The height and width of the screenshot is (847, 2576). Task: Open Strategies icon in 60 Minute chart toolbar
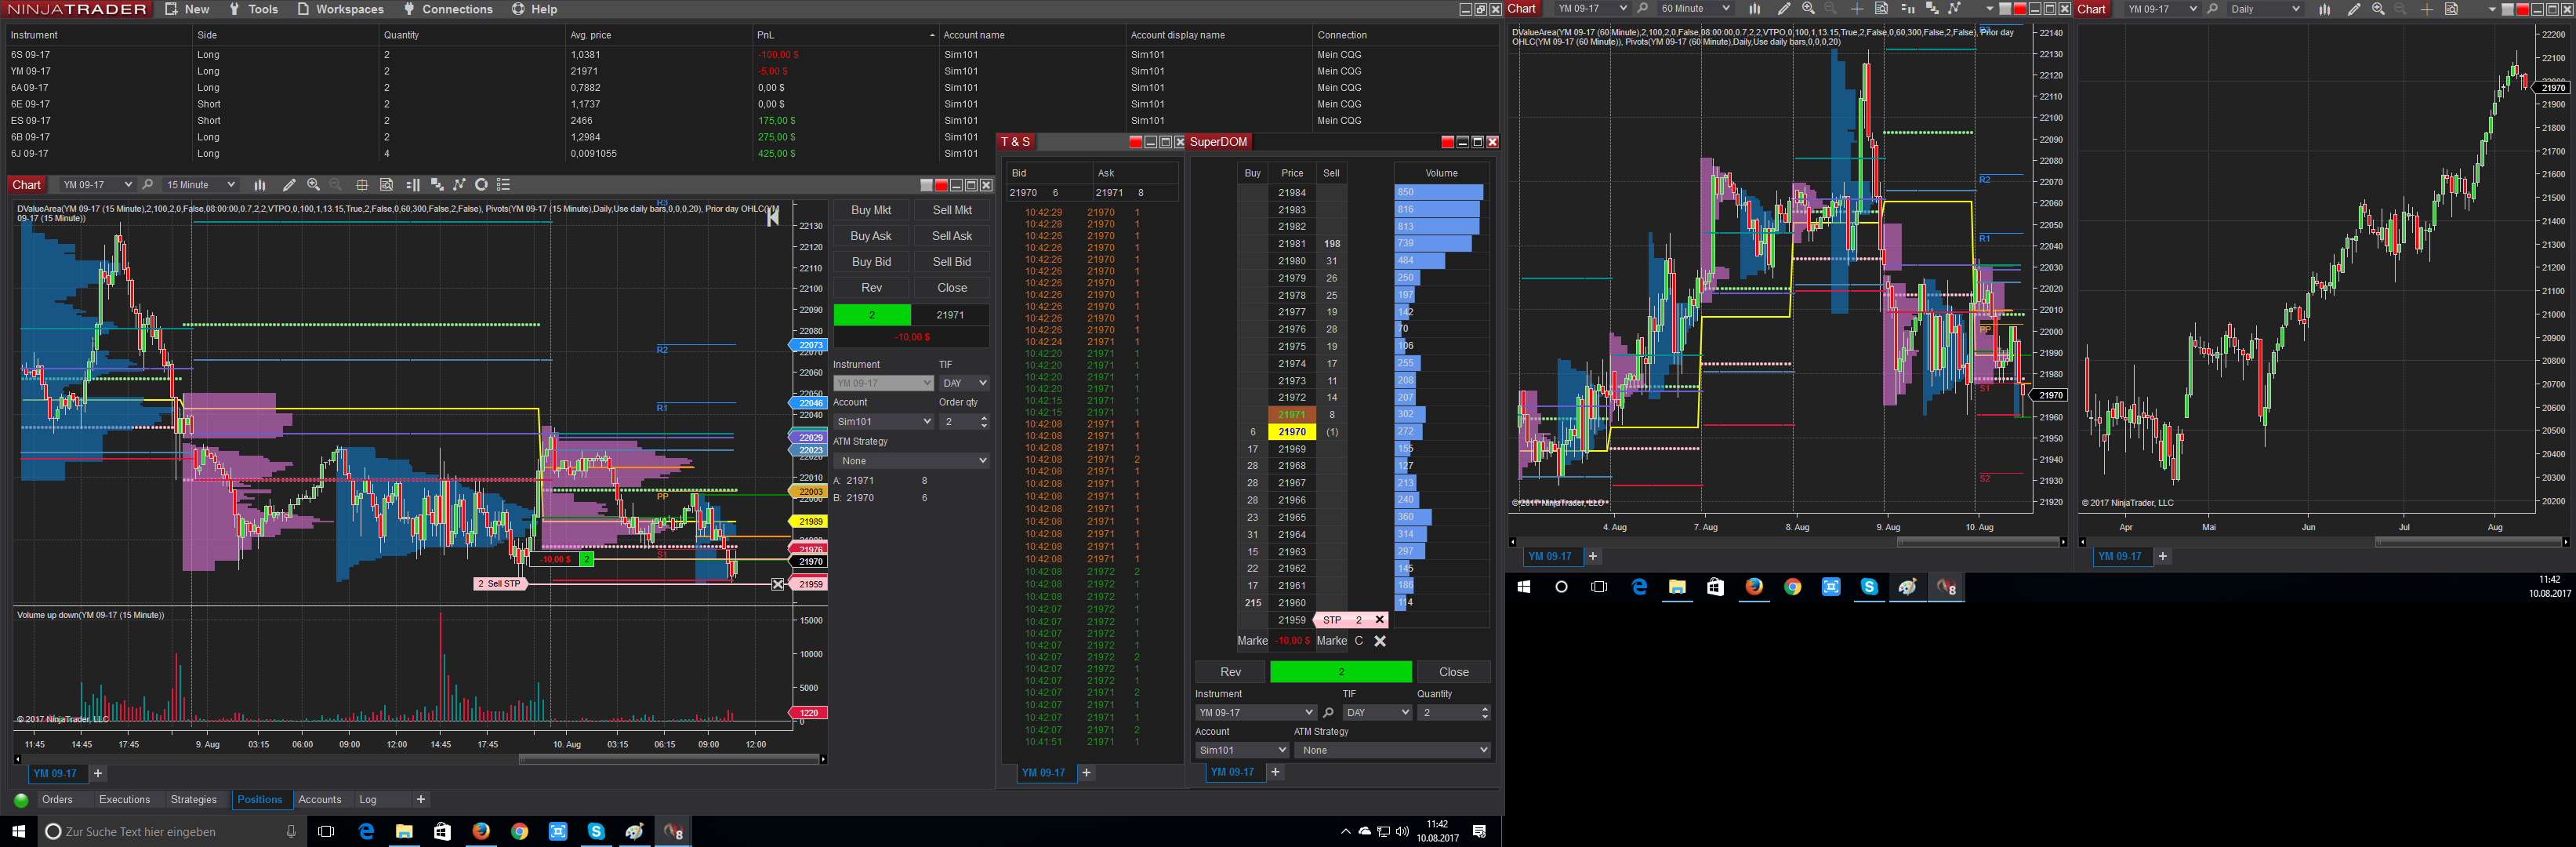[x=1954, y=9]
